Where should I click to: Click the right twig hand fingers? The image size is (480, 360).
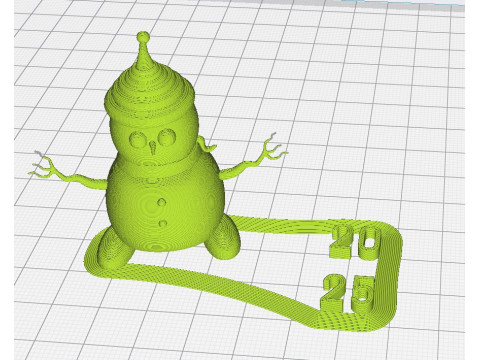pyautogui.click(x=273, y=149)
